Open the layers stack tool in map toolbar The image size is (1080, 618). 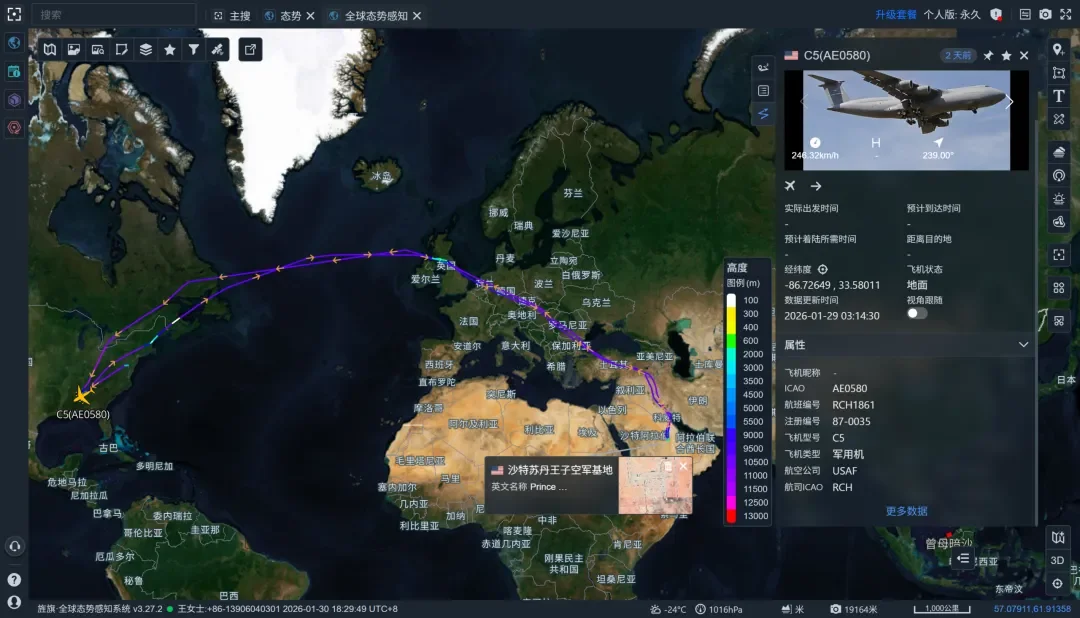[146, 49]
